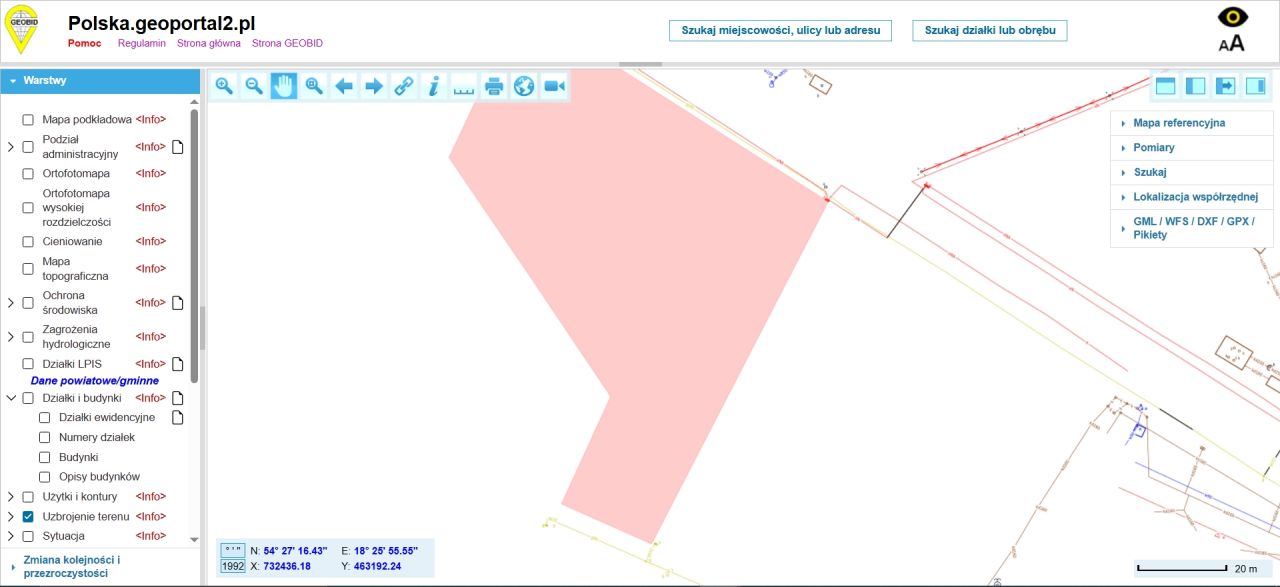Image resolution: width=1280 pixels, height=587 pixels.
Task: Expand the Podział administracyjny tree node
Action: pos(11,147)
